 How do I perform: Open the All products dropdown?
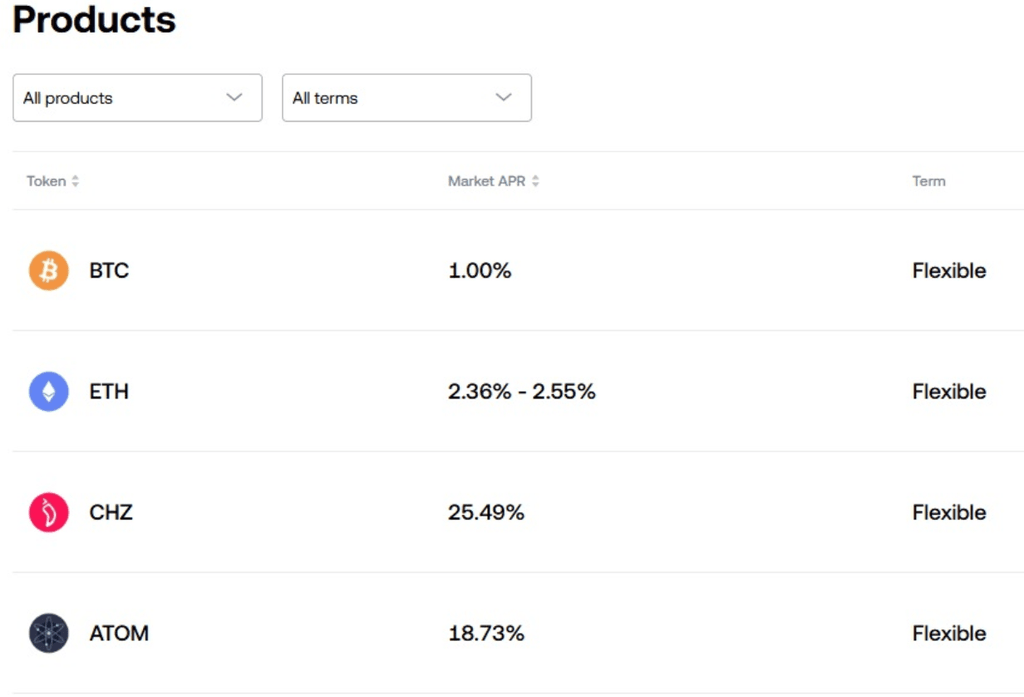pos(137,98)
